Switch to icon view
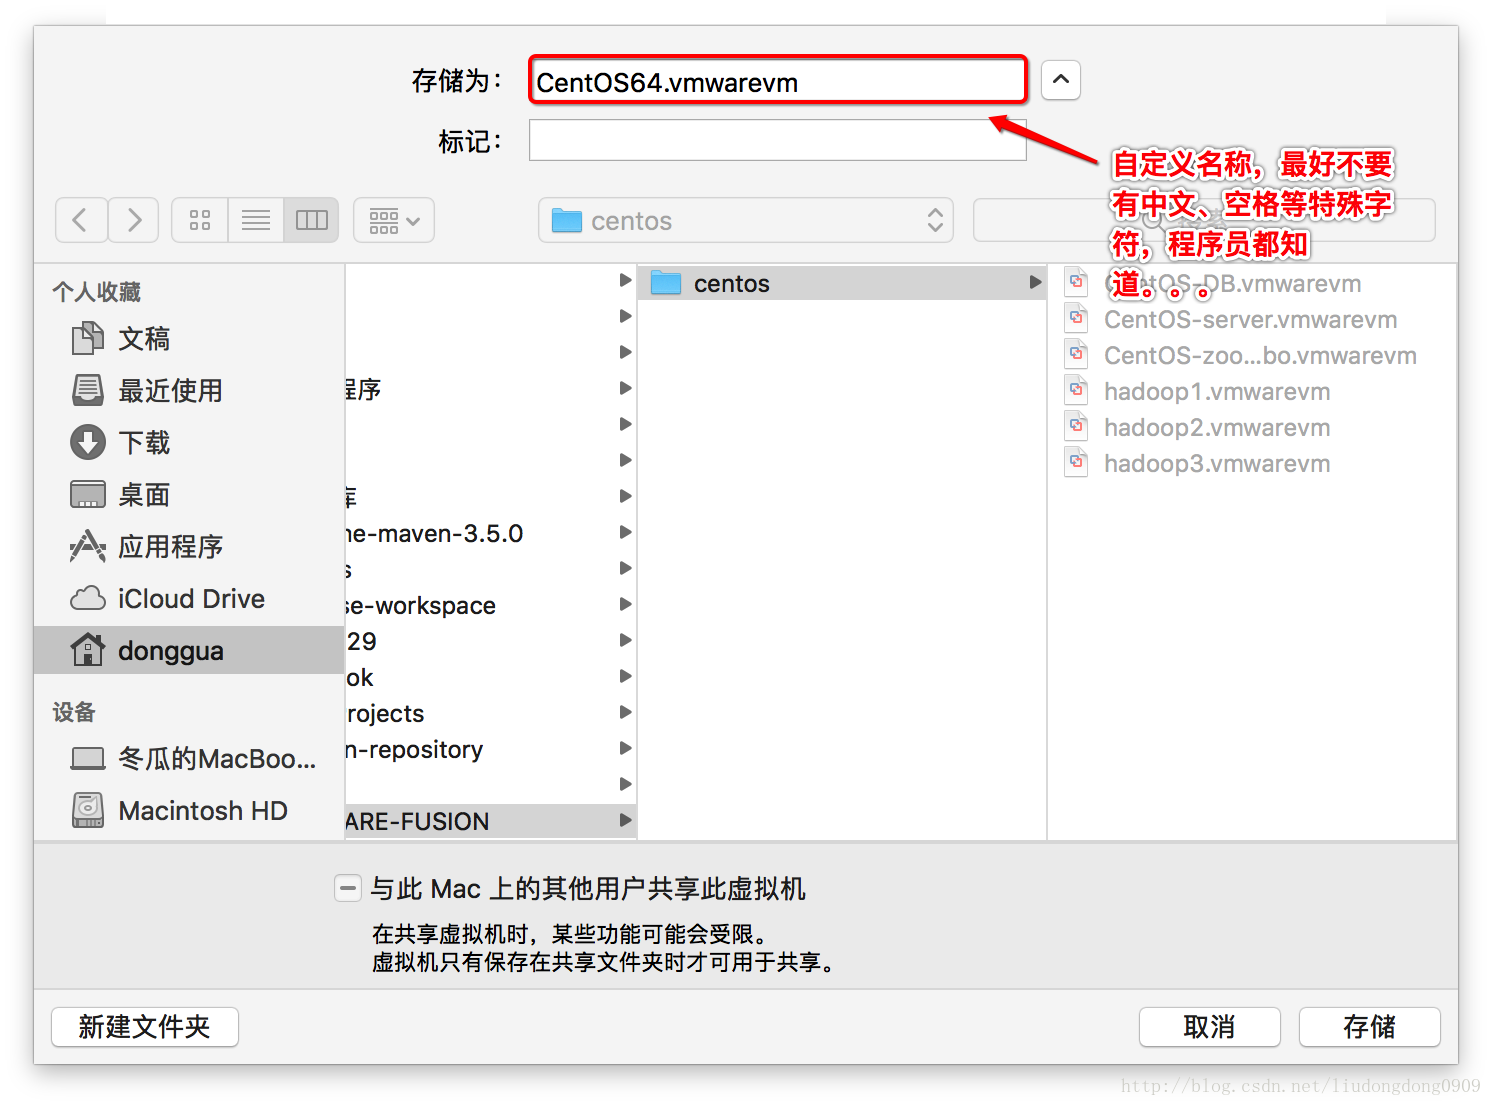Viewport: 1492px width, 1106px height. (200, 220)
